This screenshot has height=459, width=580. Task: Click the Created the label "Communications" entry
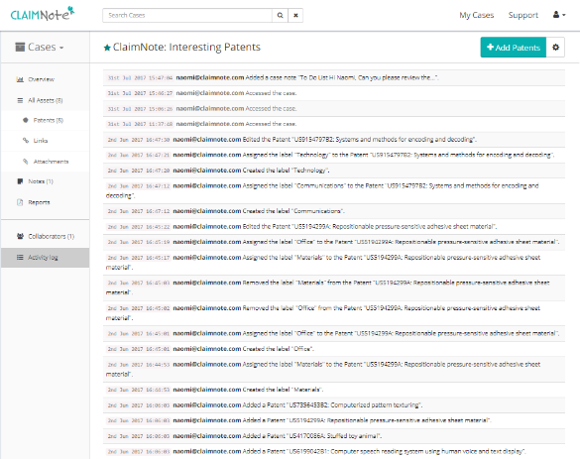tap(334, 211)
